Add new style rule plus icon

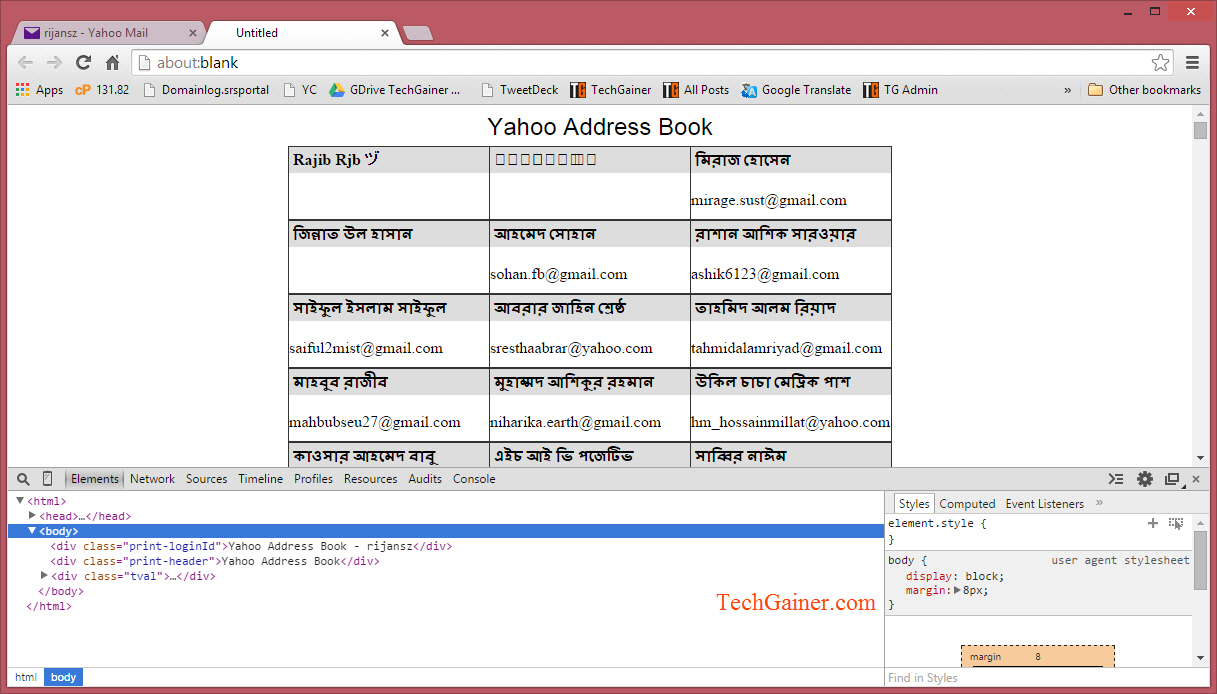coord(1153,523)
